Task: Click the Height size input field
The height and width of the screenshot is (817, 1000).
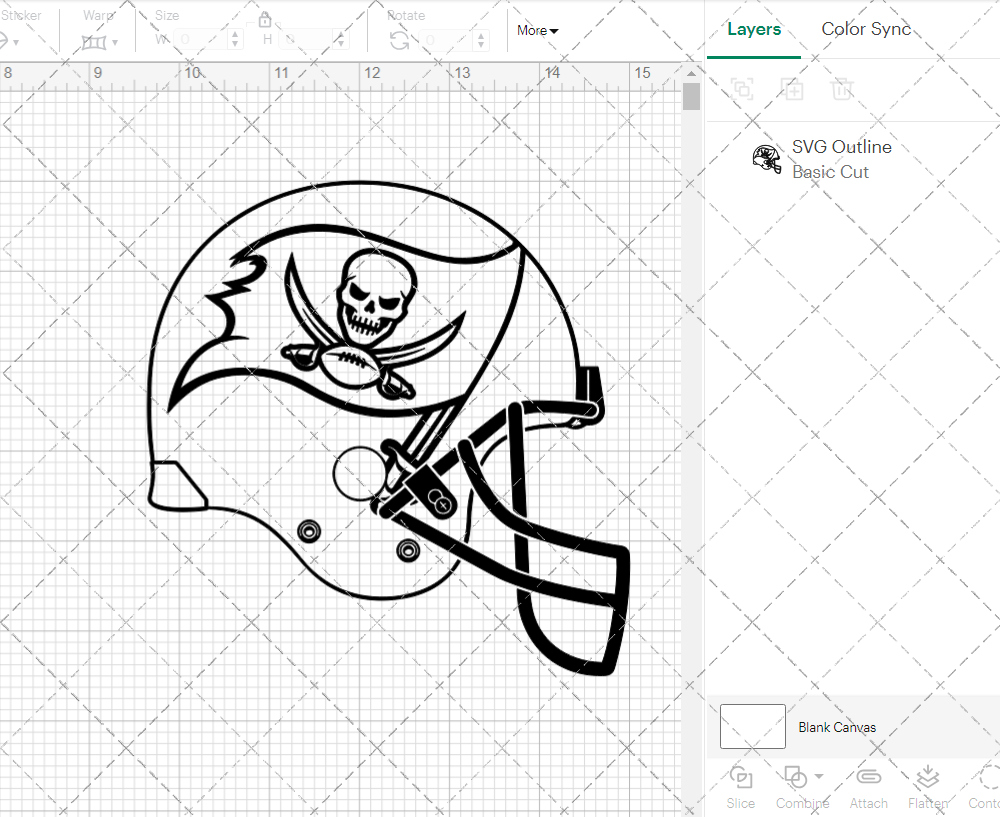Action: [307, 40]
